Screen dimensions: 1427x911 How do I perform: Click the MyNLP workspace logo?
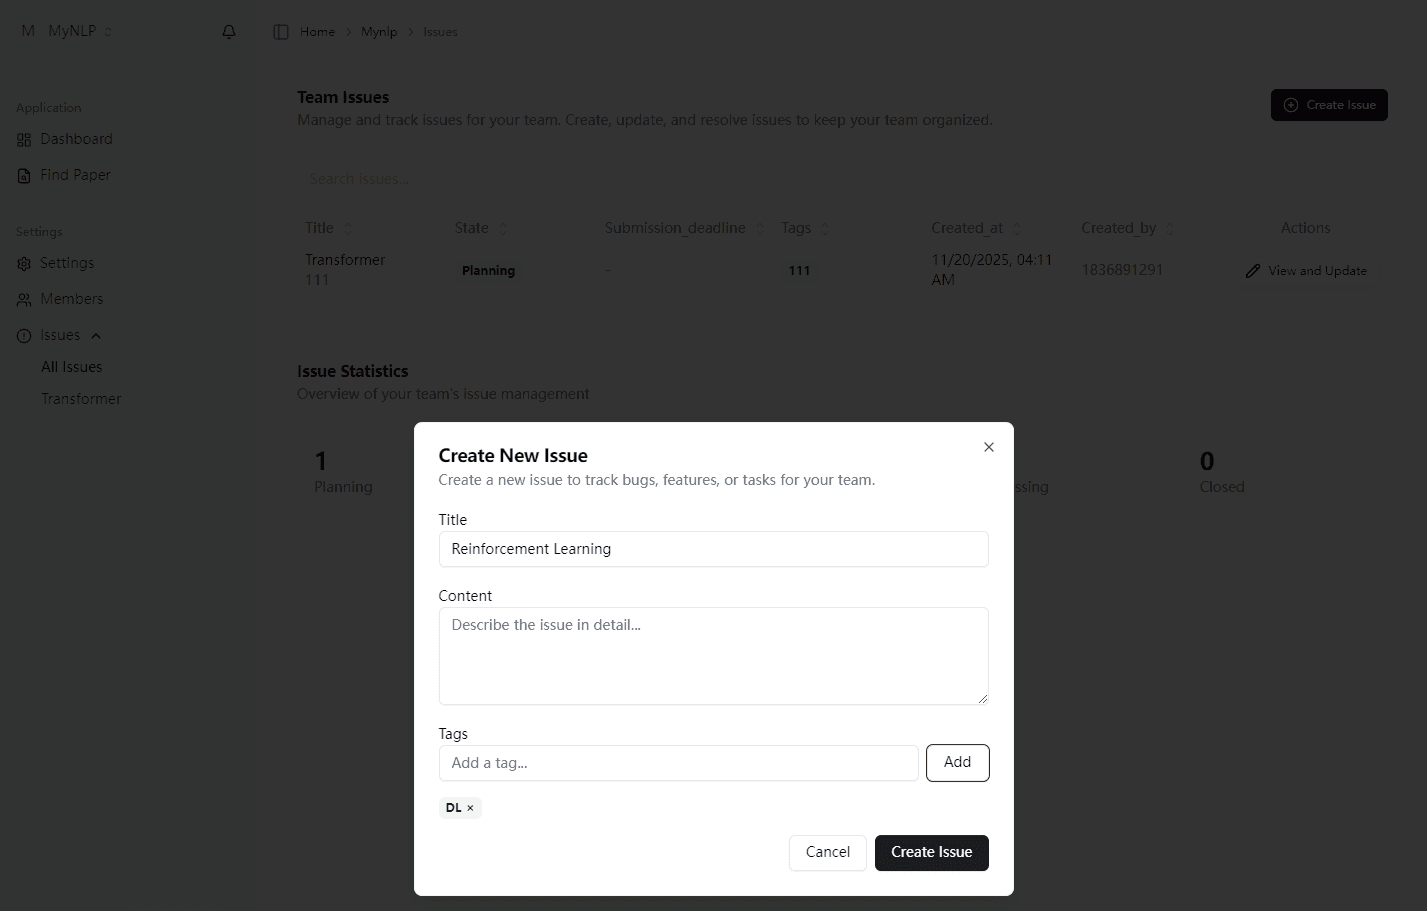[x=27, y=30]
